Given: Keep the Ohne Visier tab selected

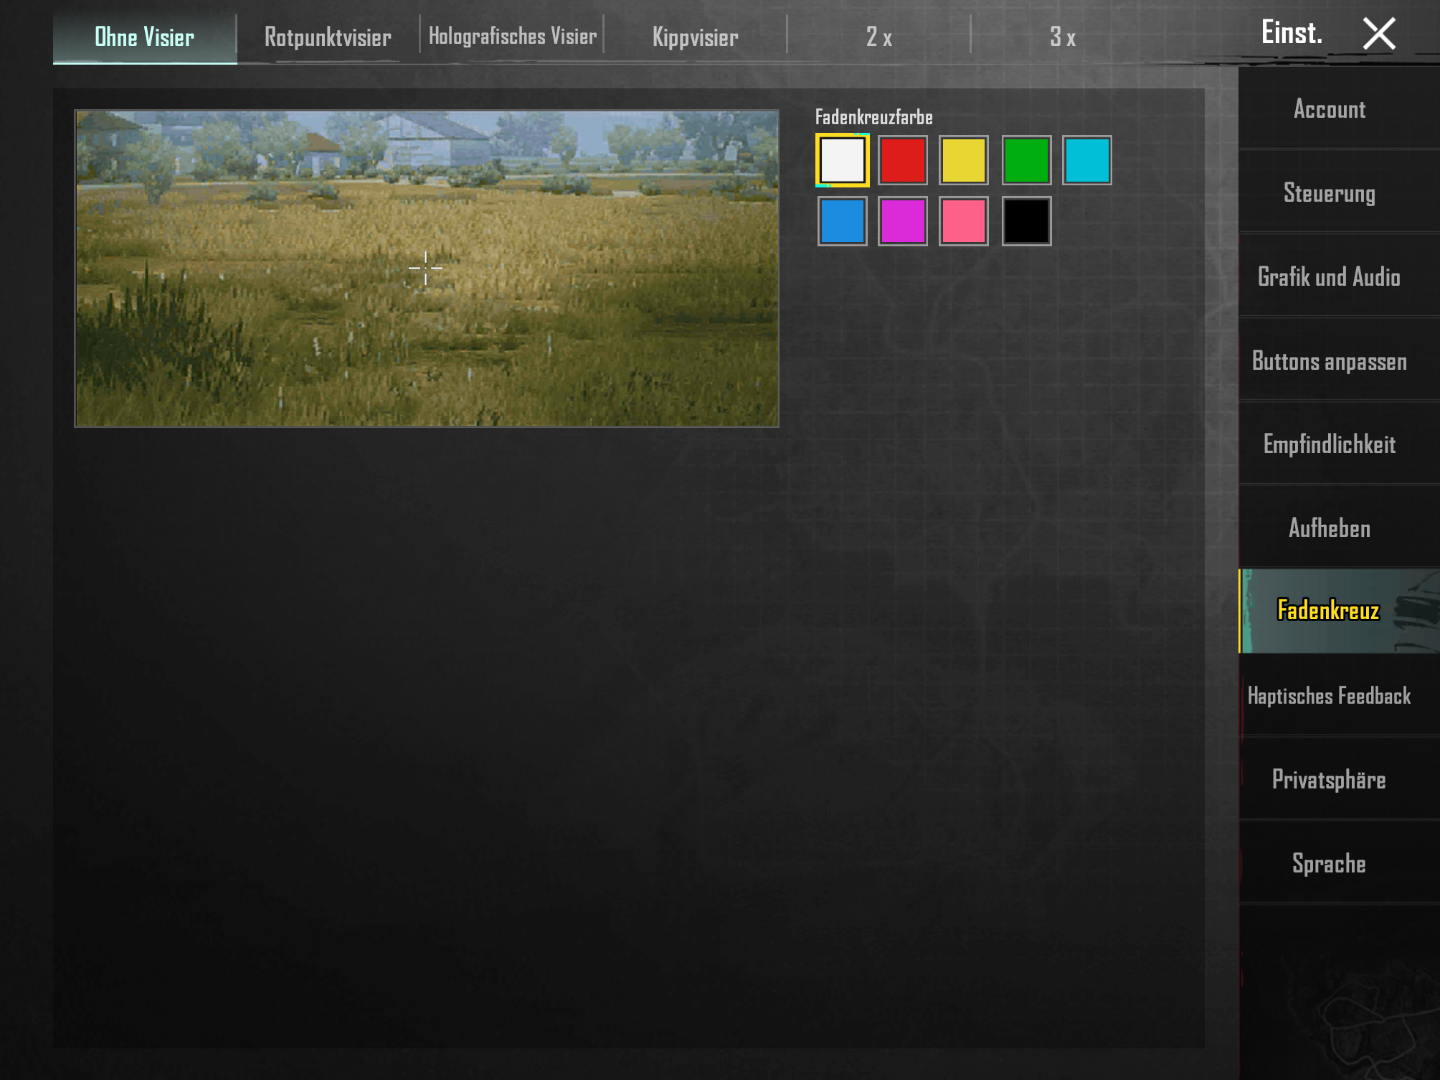Looking at the screenshot, I should (x=144, y=37).
